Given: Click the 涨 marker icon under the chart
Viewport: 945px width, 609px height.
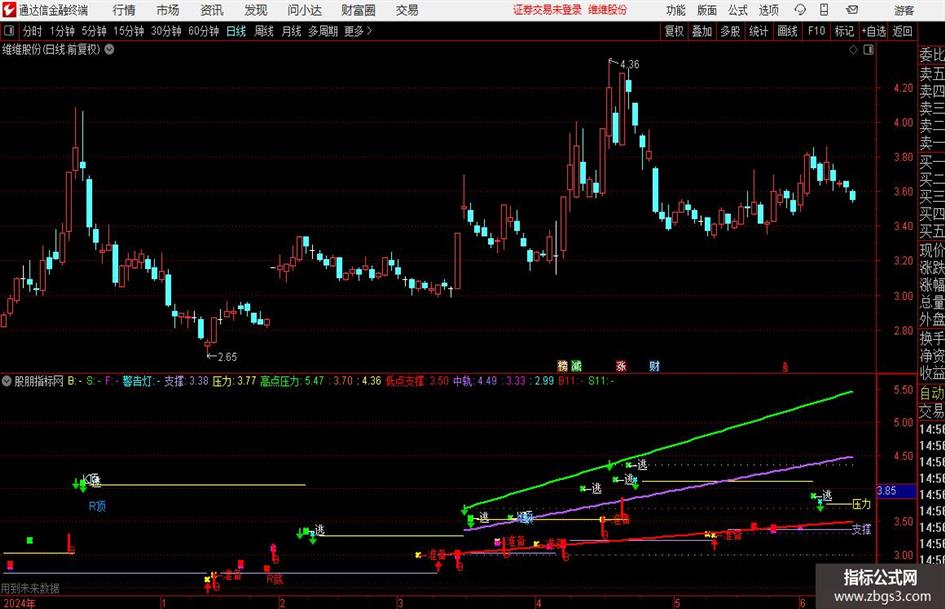Looking at the screenshot, I should point(621,365).
